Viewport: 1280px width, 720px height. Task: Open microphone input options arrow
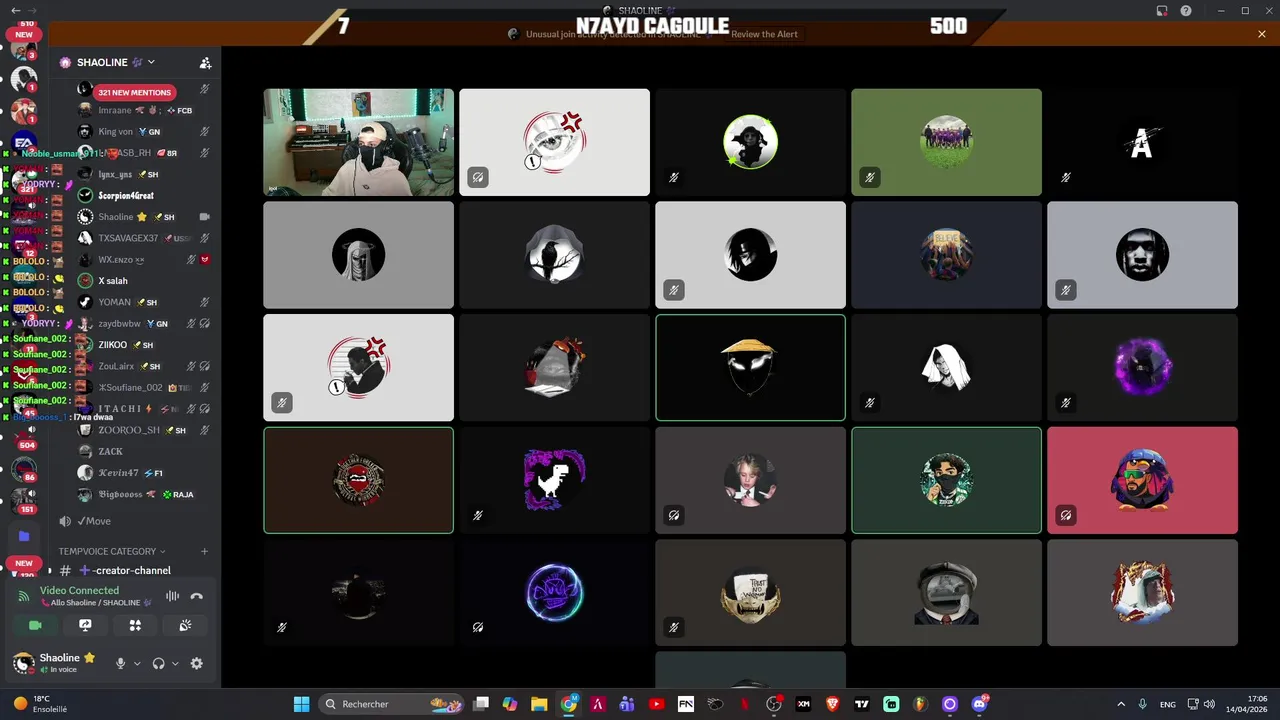136,663
